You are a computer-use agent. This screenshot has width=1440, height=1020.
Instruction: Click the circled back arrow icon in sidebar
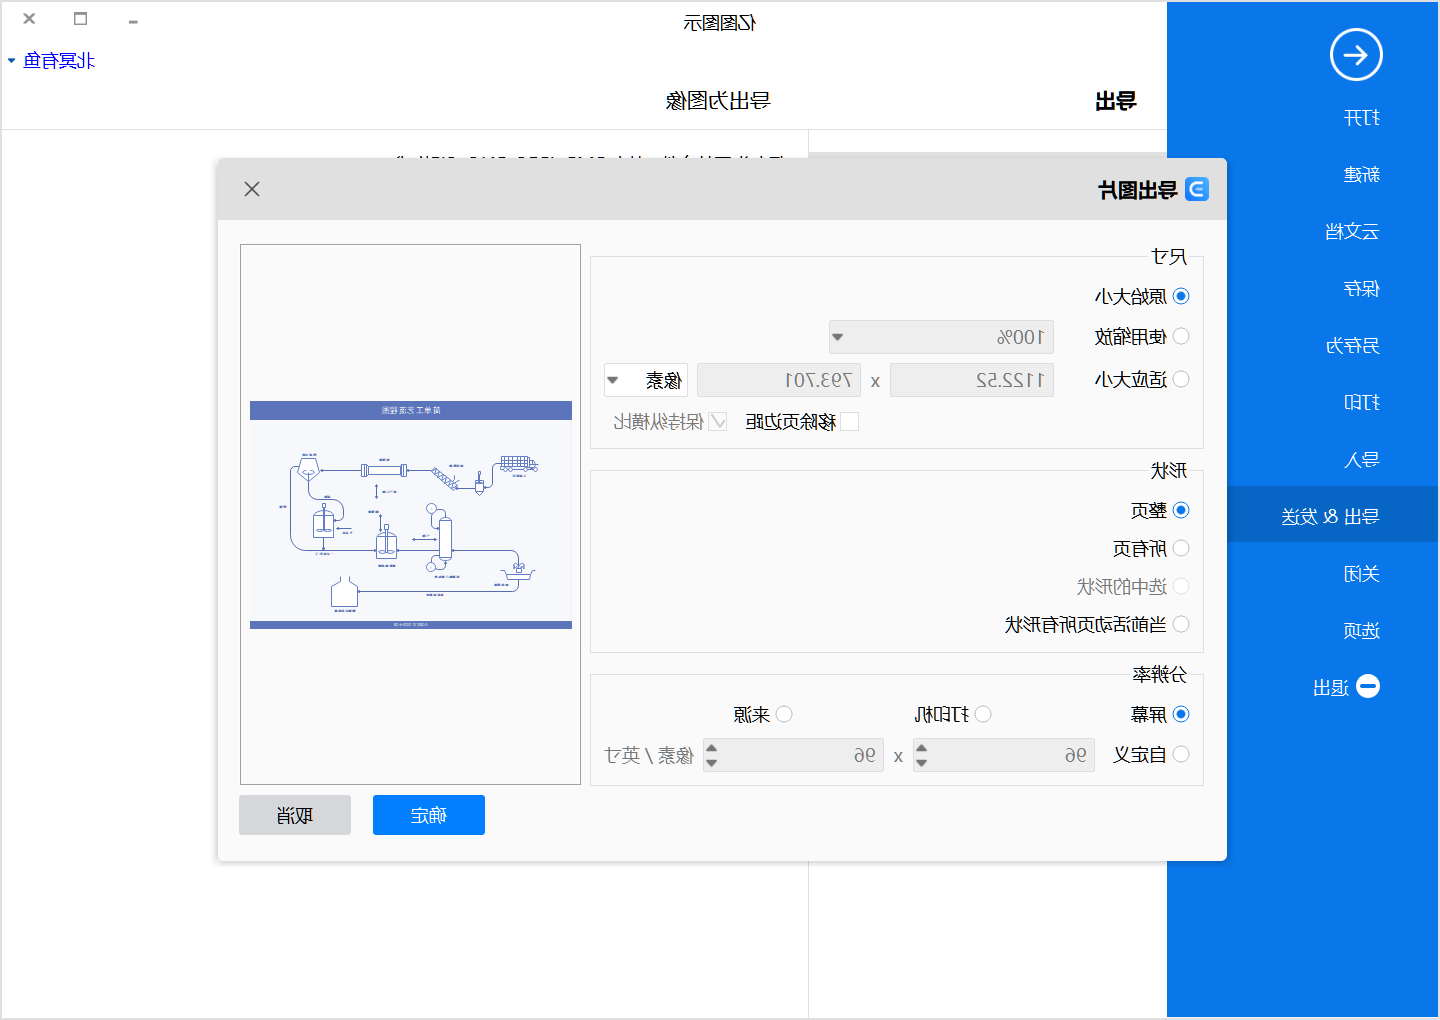coord(1356,55)
